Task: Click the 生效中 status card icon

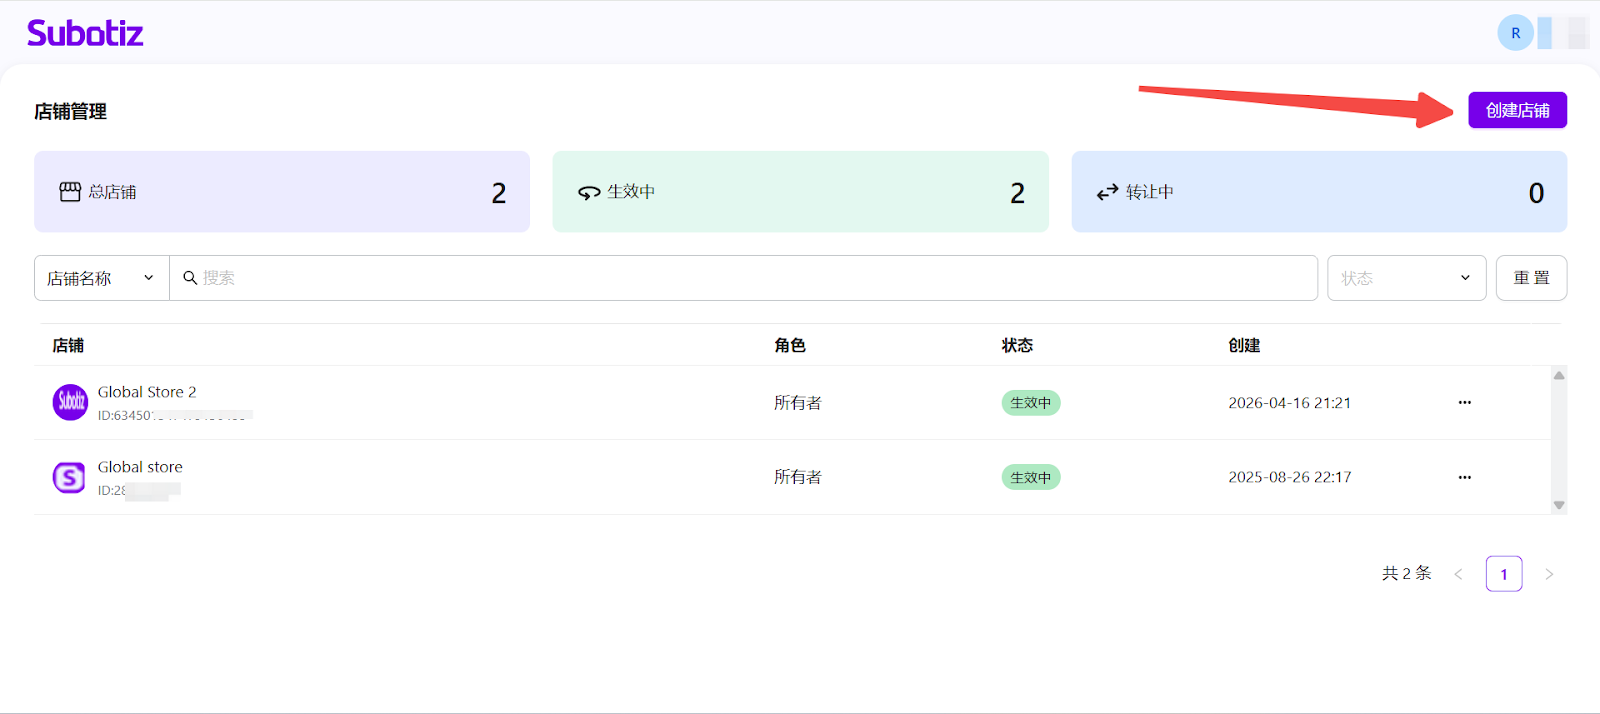Action: pos(589,192)
